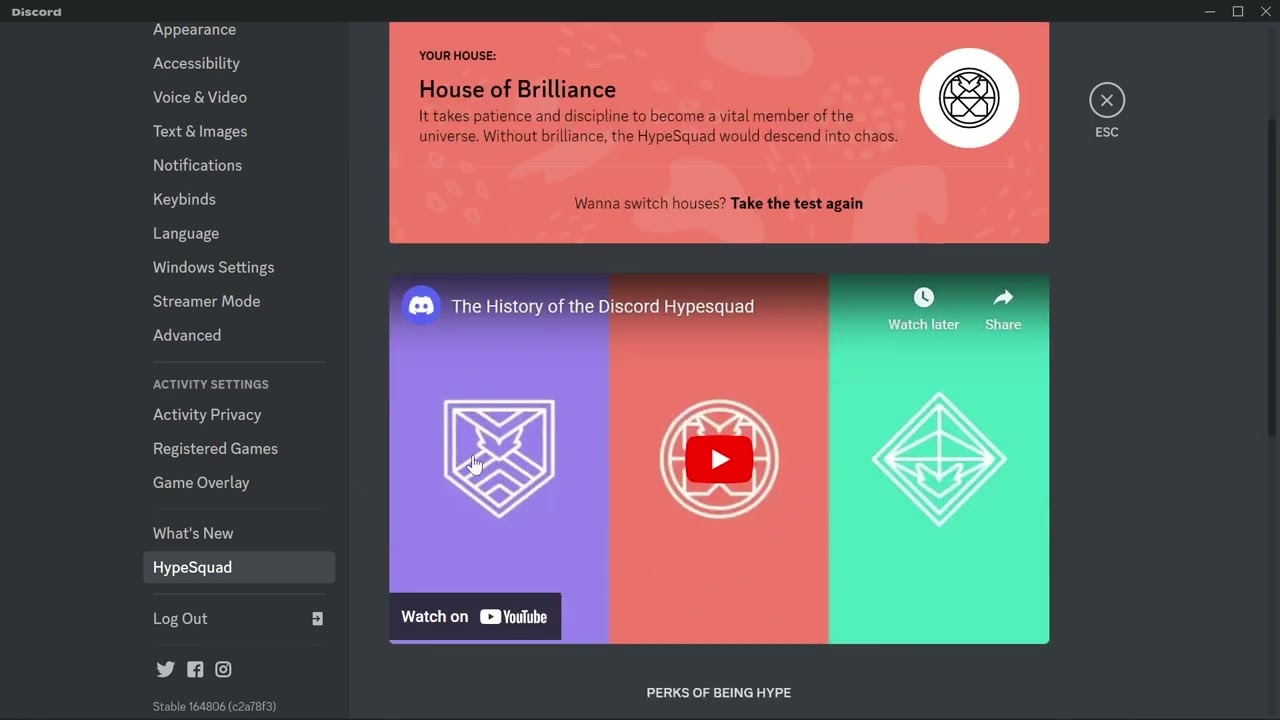Click ACTIVITY SETTINGS section header
The width and height of the screenshot is (1280, 720).
211,384
